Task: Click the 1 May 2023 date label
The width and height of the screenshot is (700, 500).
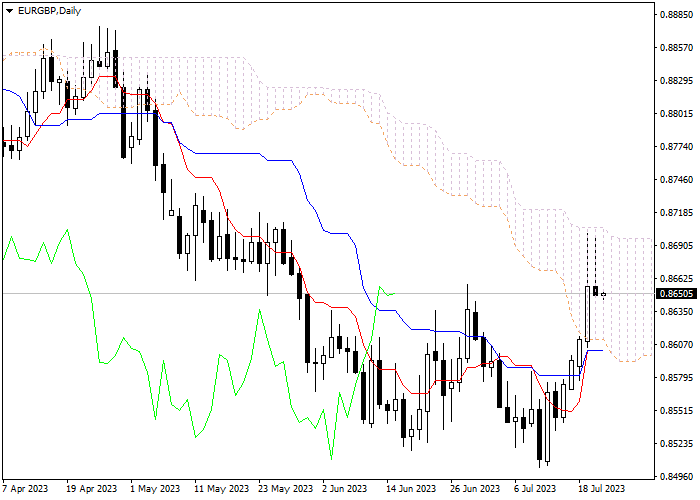Action: (155, 489)
